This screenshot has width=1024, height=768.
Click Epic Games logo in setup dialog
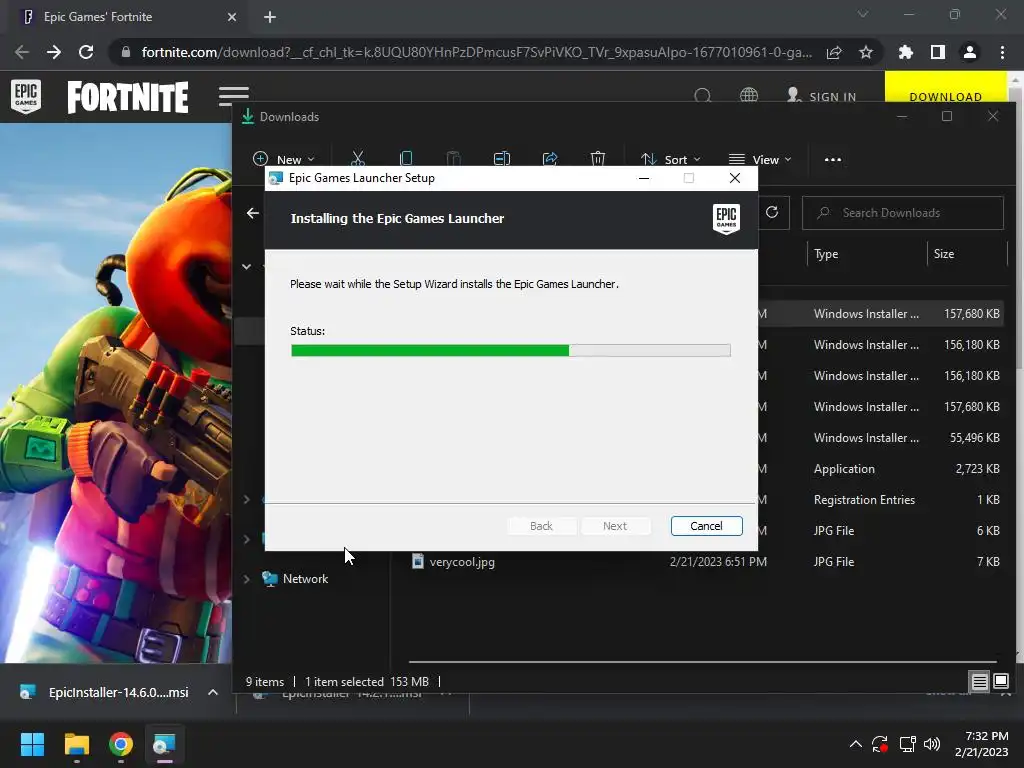pos(726,219)
